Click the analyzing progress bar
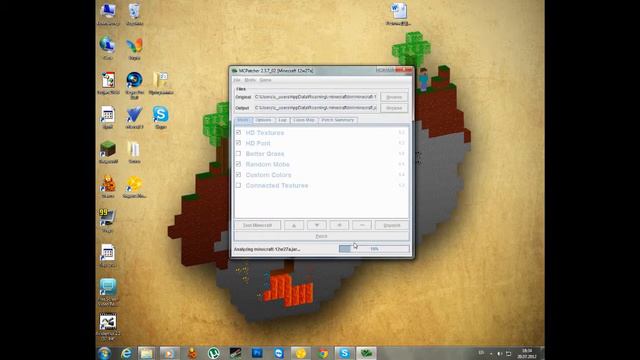Screen dimensions: 640x360 point(374,249)
